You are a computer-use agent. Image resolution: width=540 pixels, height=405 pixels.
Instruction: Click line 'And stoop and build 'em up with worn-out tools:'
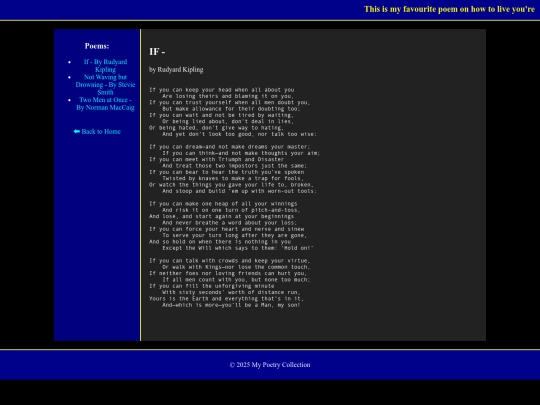pyautogui.click(x=239, y=191)
